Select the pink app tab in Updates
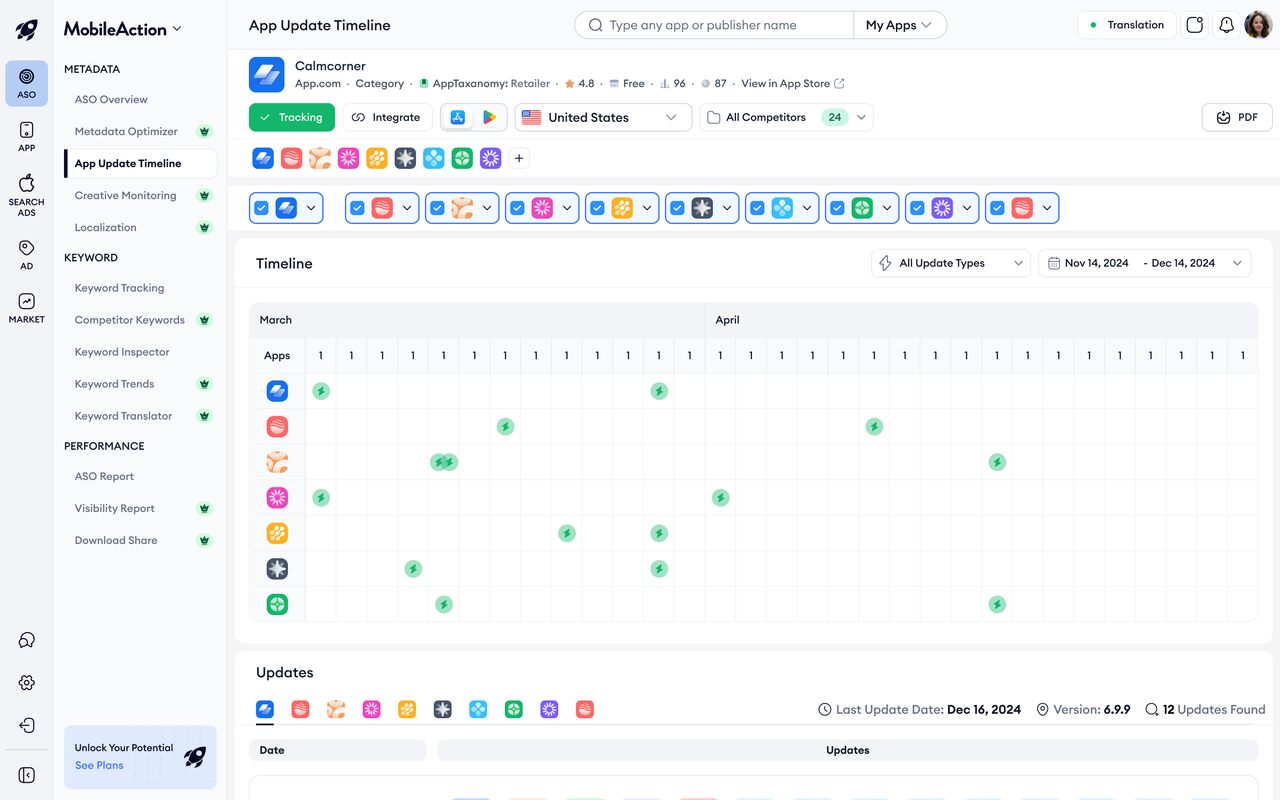1280x800 pixels. pos(371,709)
